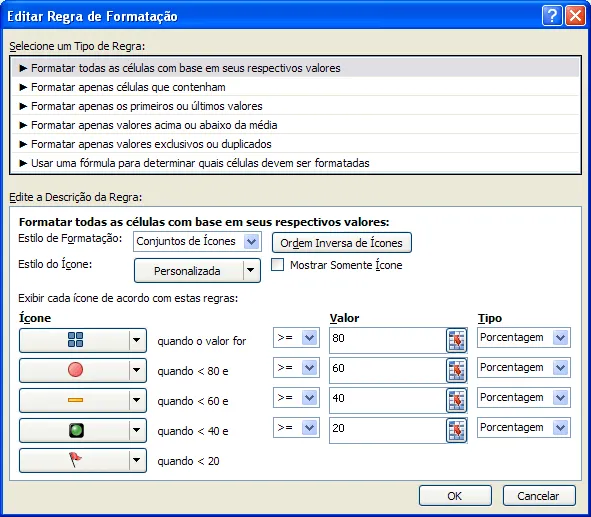591x517 pixels.
Task: Click range selector icon beside value 20
Action: point(456,430)
